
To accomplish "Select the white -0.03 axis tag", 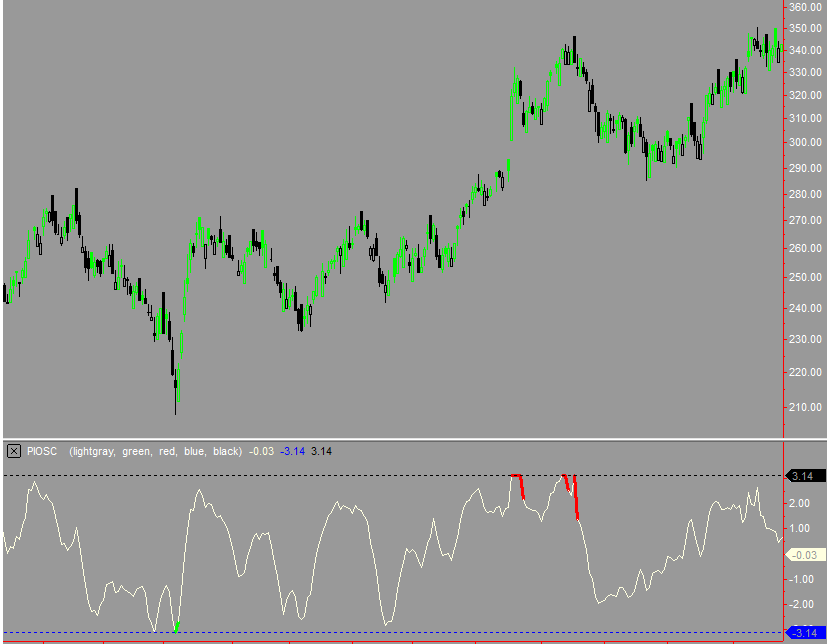I will (803, 553).
